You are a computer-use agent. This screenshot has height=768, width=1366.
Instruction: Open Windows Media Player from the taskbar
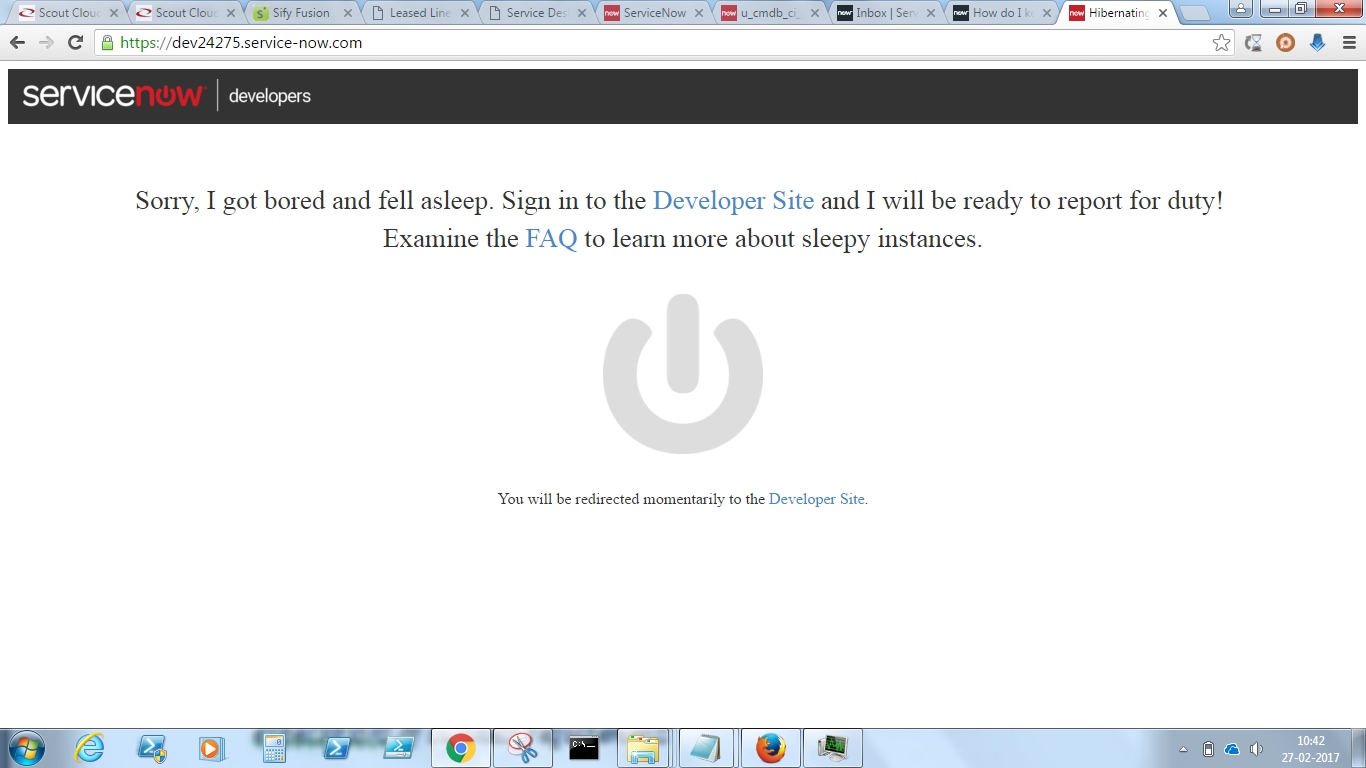pyautogui.click(x=211, y=748)
